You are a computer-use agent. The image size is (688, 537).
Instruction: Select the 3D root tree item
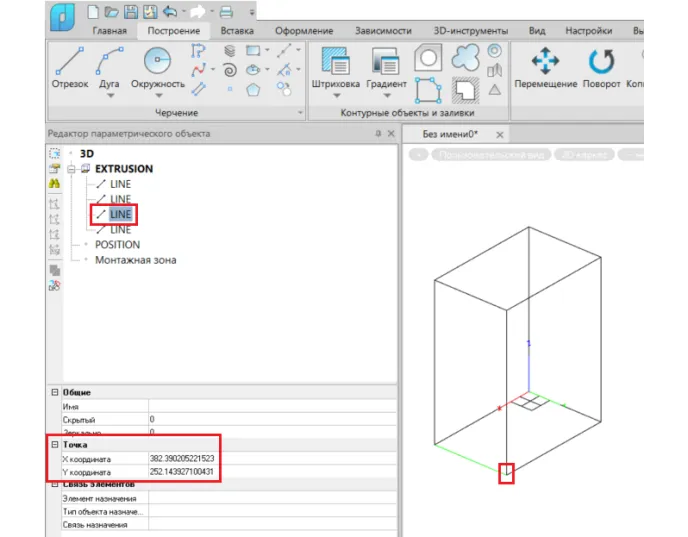tap(86, 154)
